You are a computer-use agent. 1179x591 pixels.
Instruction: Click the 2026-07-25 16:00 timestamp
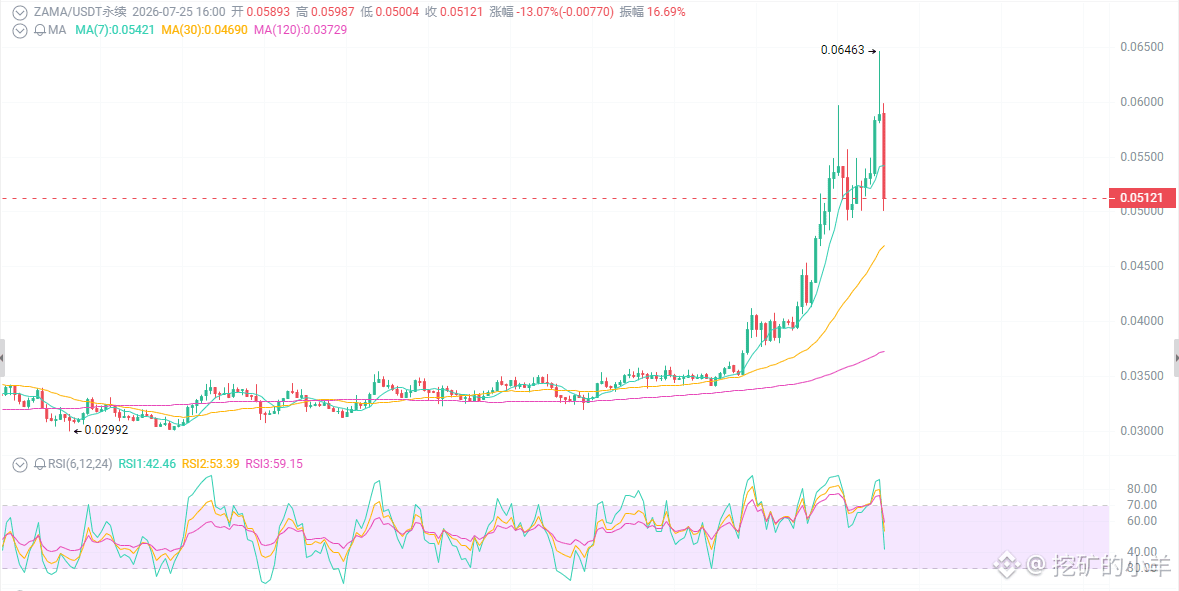tap(179, 12)
